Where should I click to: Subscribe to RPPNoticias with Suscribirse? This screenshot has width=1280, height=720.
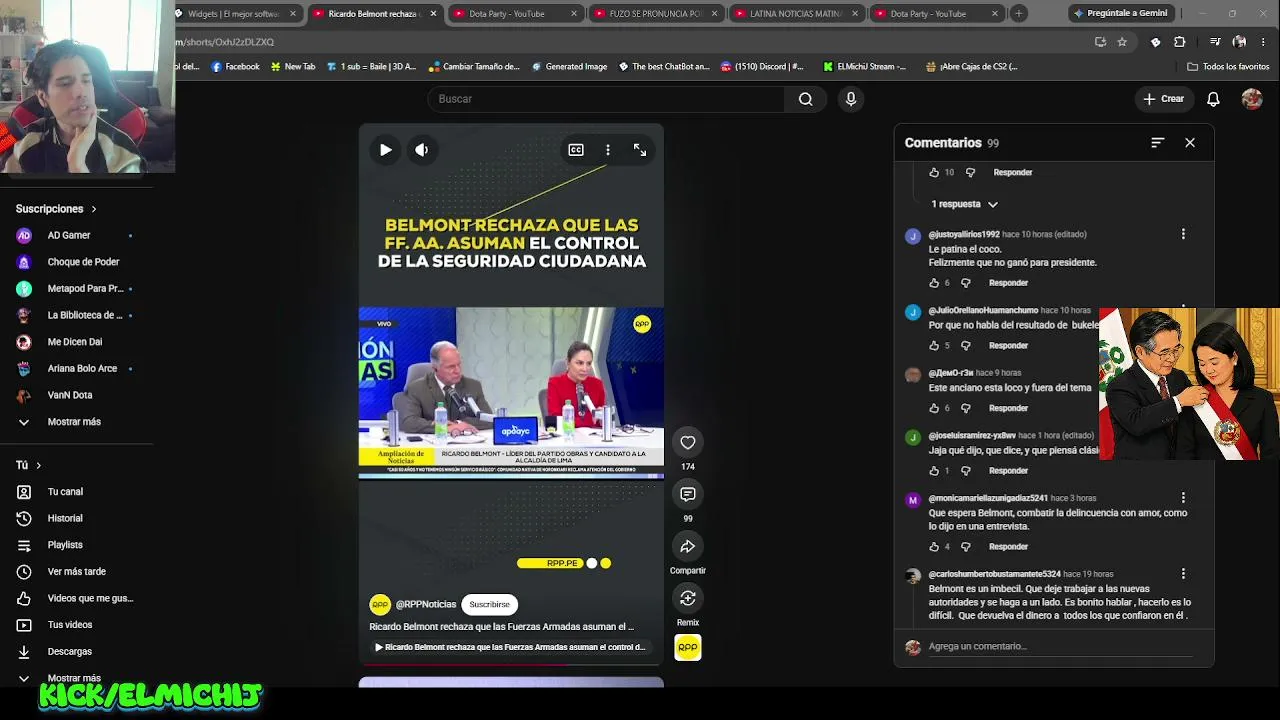[489, 604]
